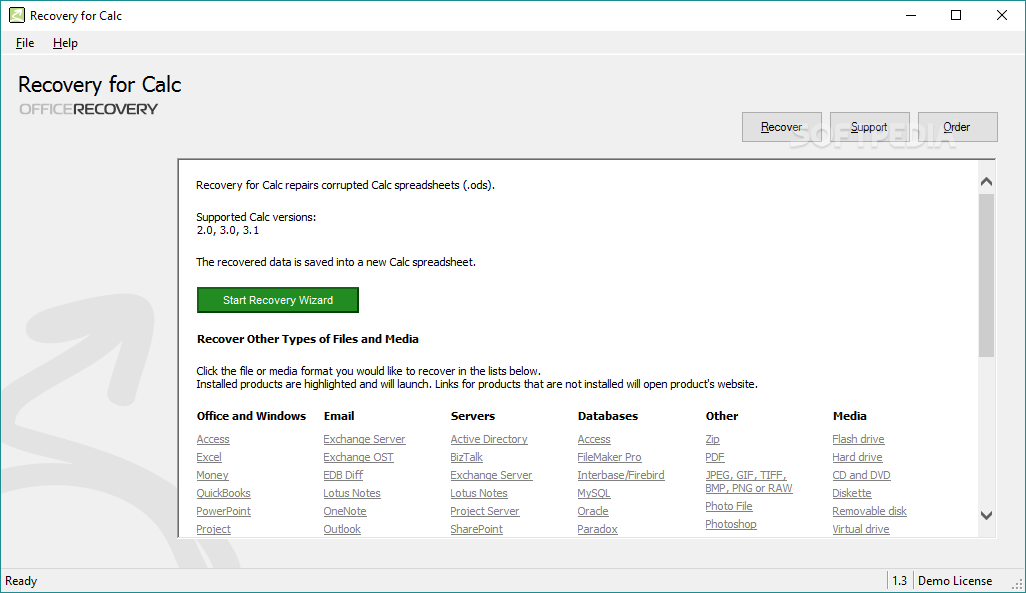Open Exchange Server link under Email
Image resolution: width=1026 pixels, height=593 pixels.
(x=364, y=439)
